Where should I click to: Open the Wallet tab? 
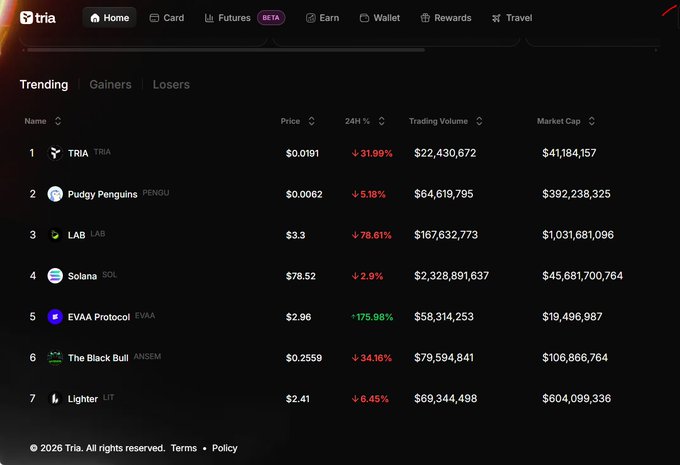click(380, 18)
